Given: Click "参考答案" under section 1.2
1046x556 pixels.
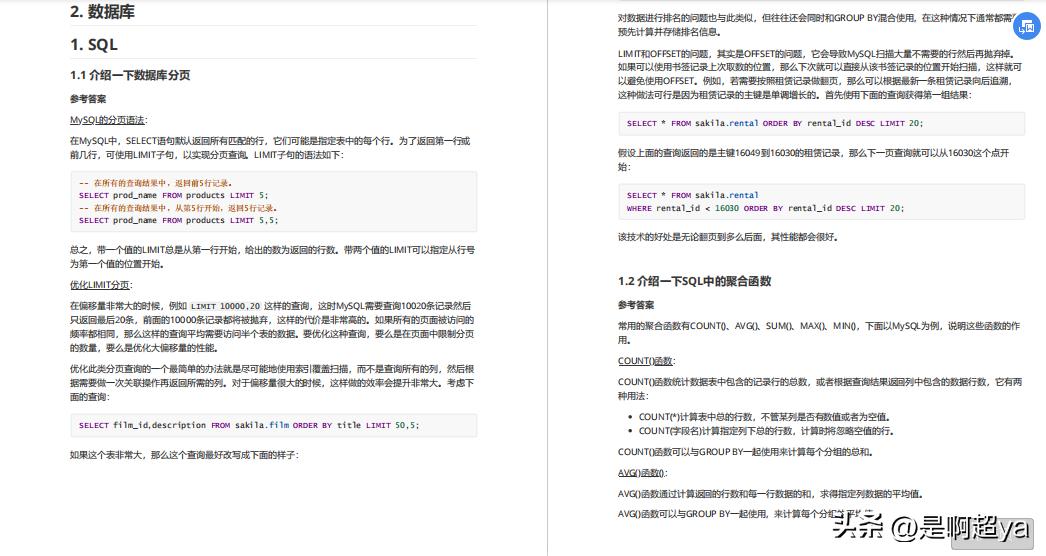Looking at the screenshot, I should 636,305.
